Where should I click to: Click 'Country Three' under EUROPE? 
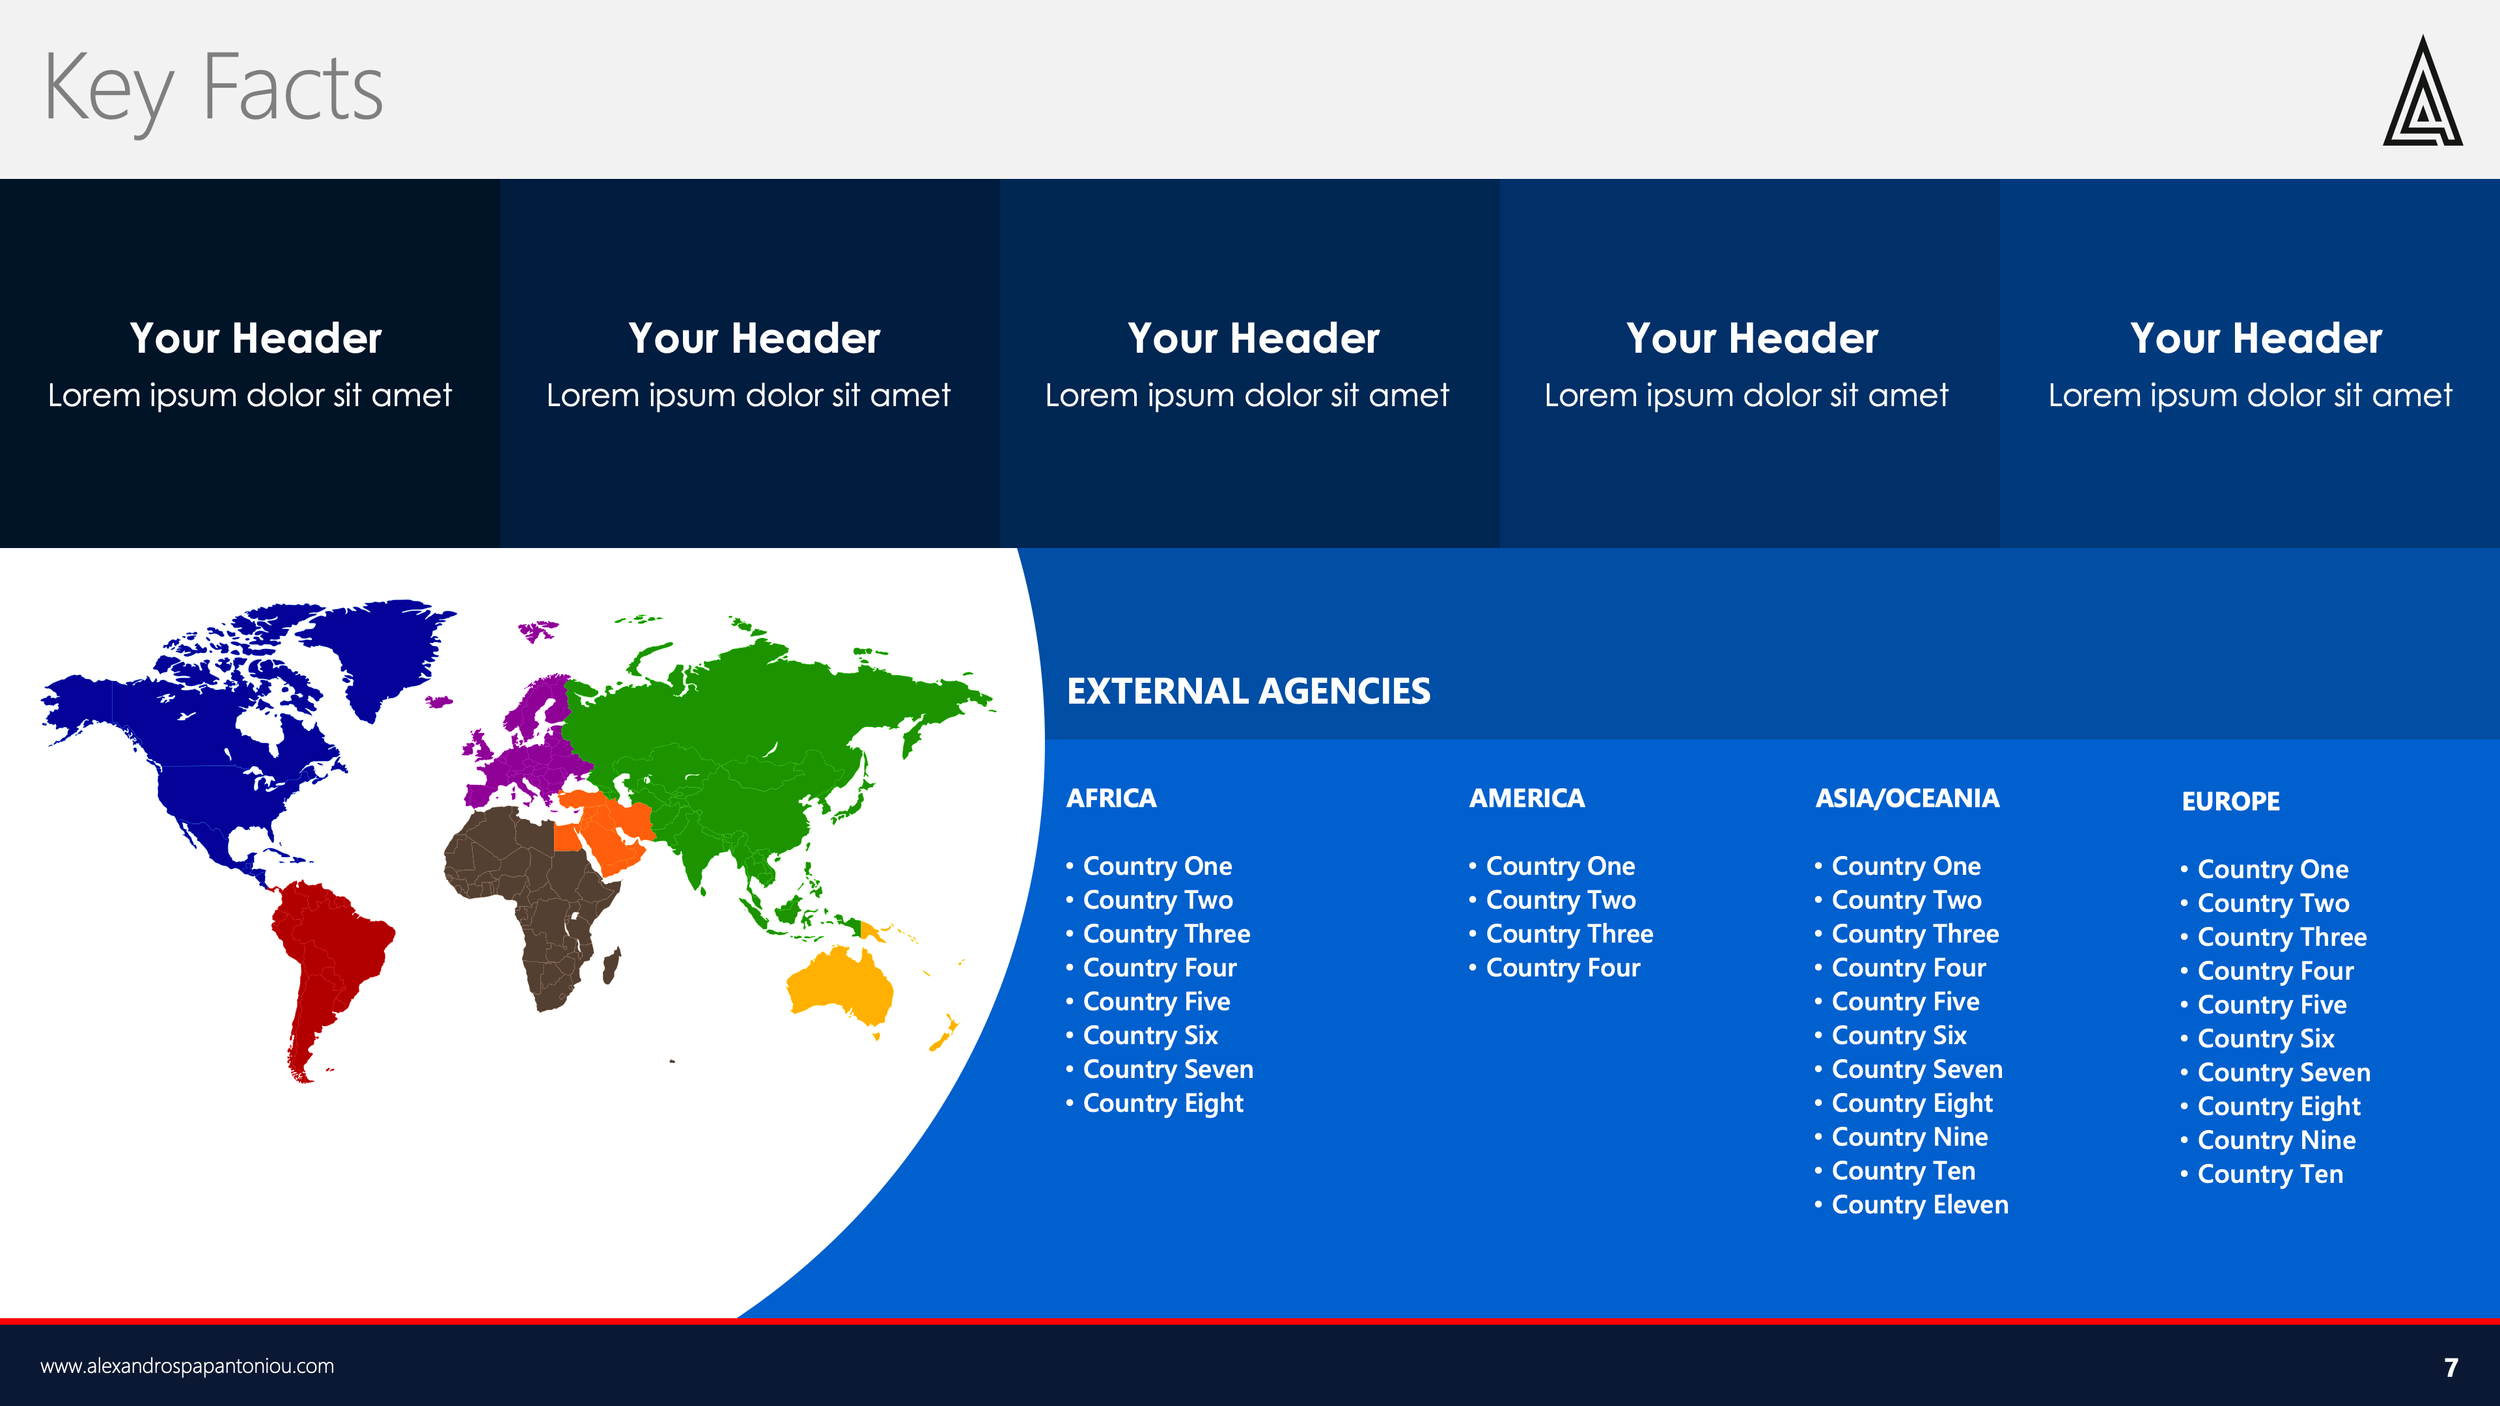point(2282,937)
